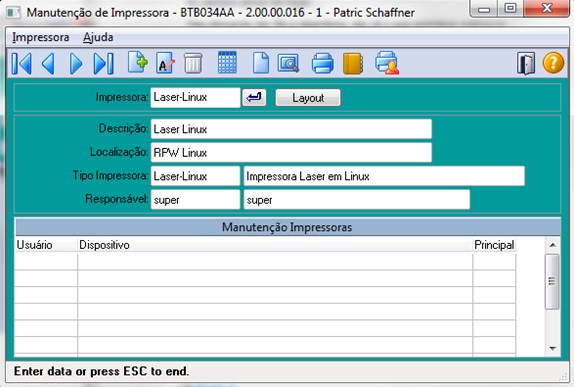Open the orange notebook toolbar icon

tap(353, 64)
